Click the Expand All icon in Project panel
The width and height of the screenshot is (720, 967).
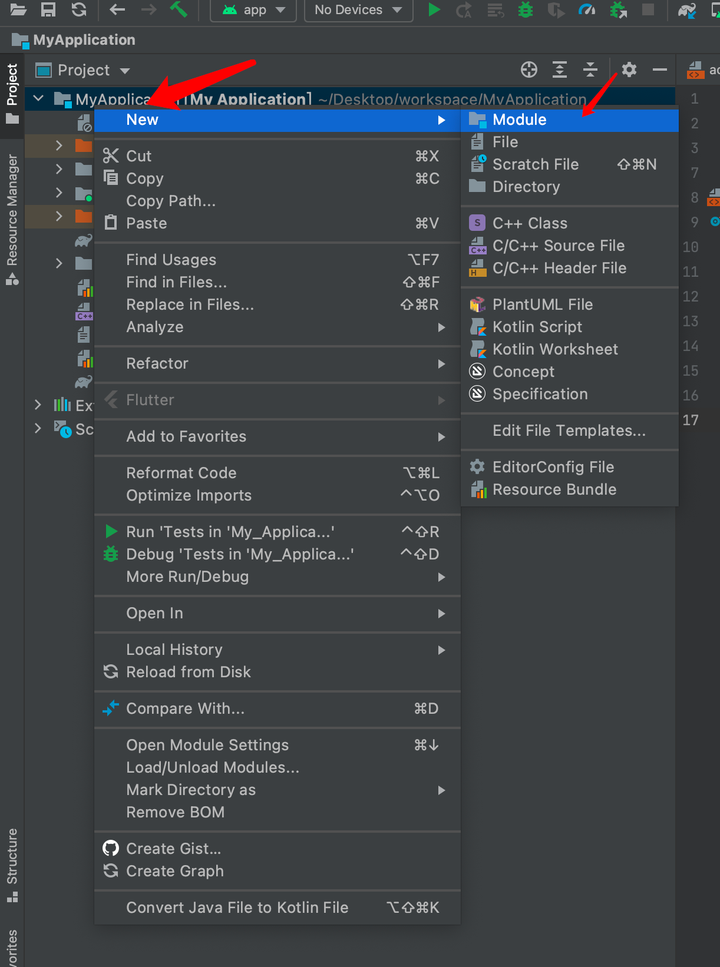pyautogui.click(x=560, y=70)
